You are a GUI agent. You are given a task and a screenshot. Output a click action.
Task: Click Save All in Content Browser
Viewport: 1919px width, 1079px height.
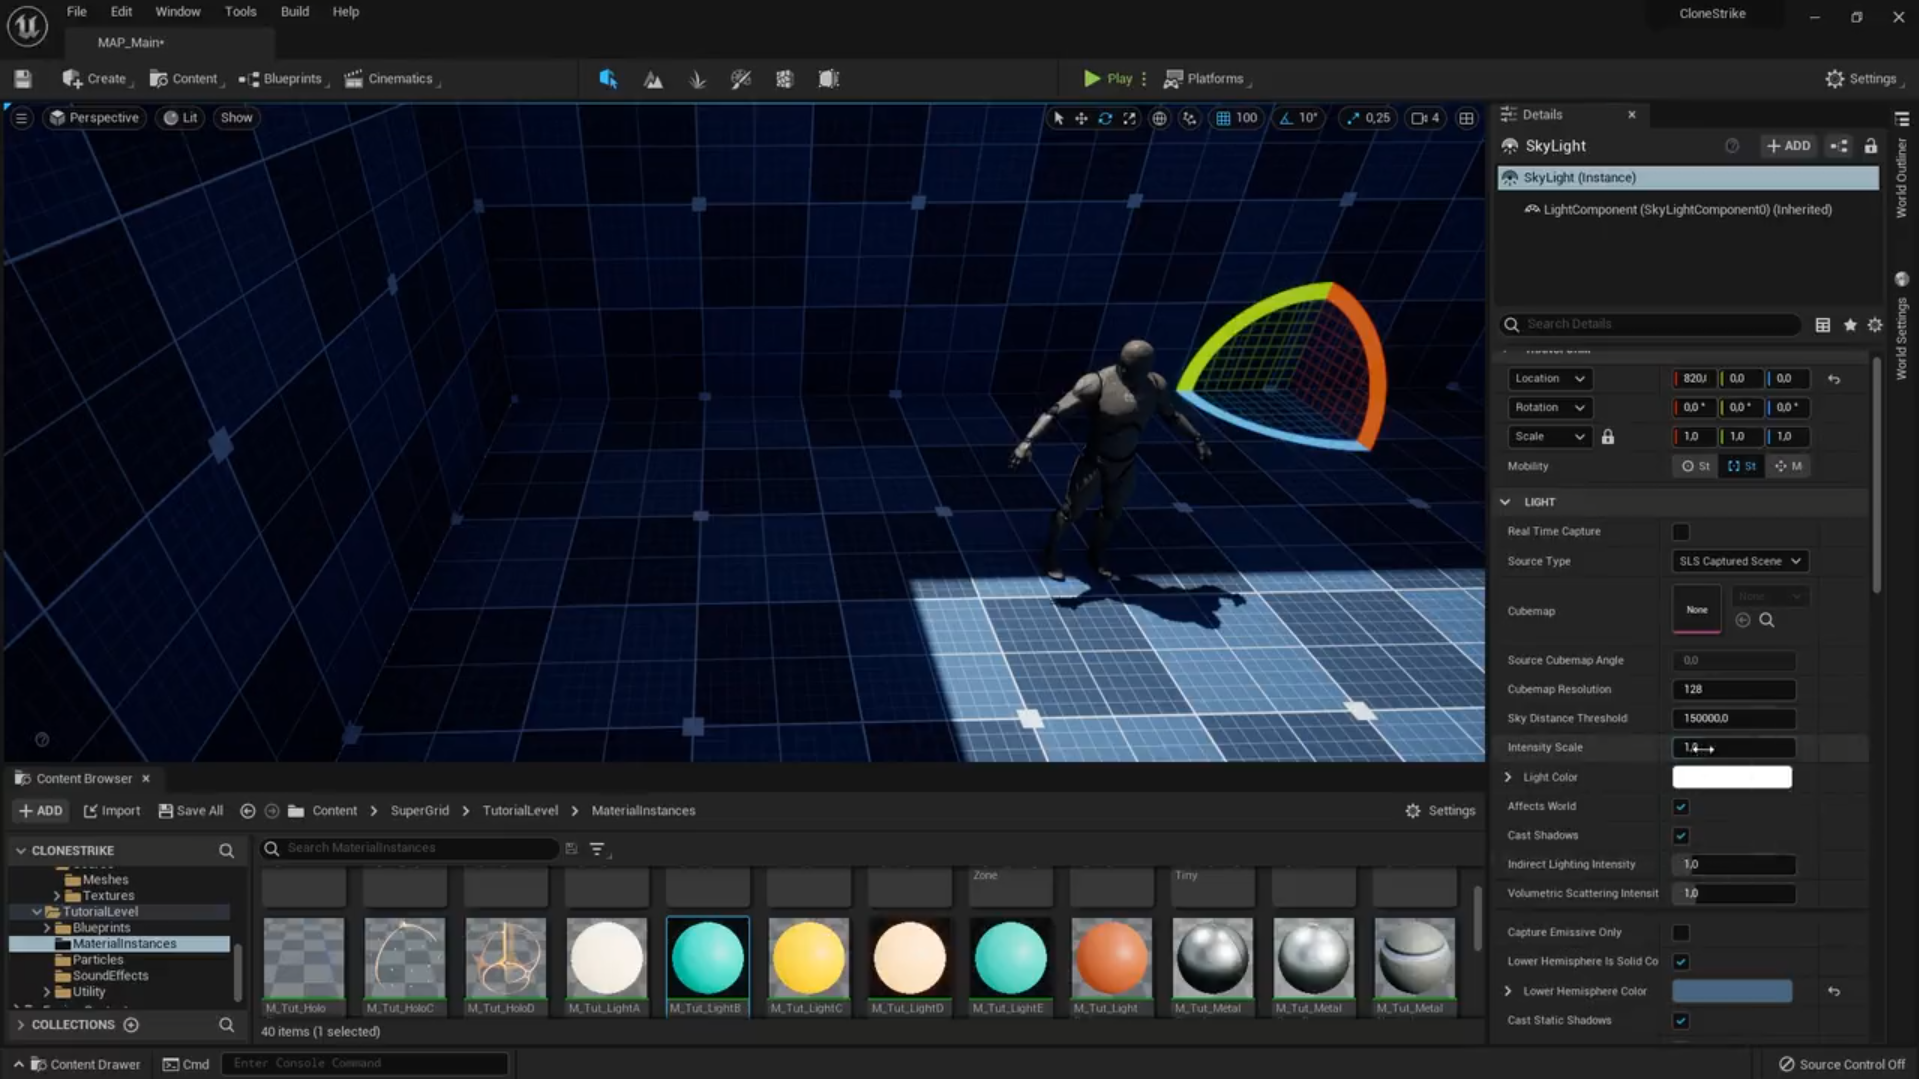191,811
